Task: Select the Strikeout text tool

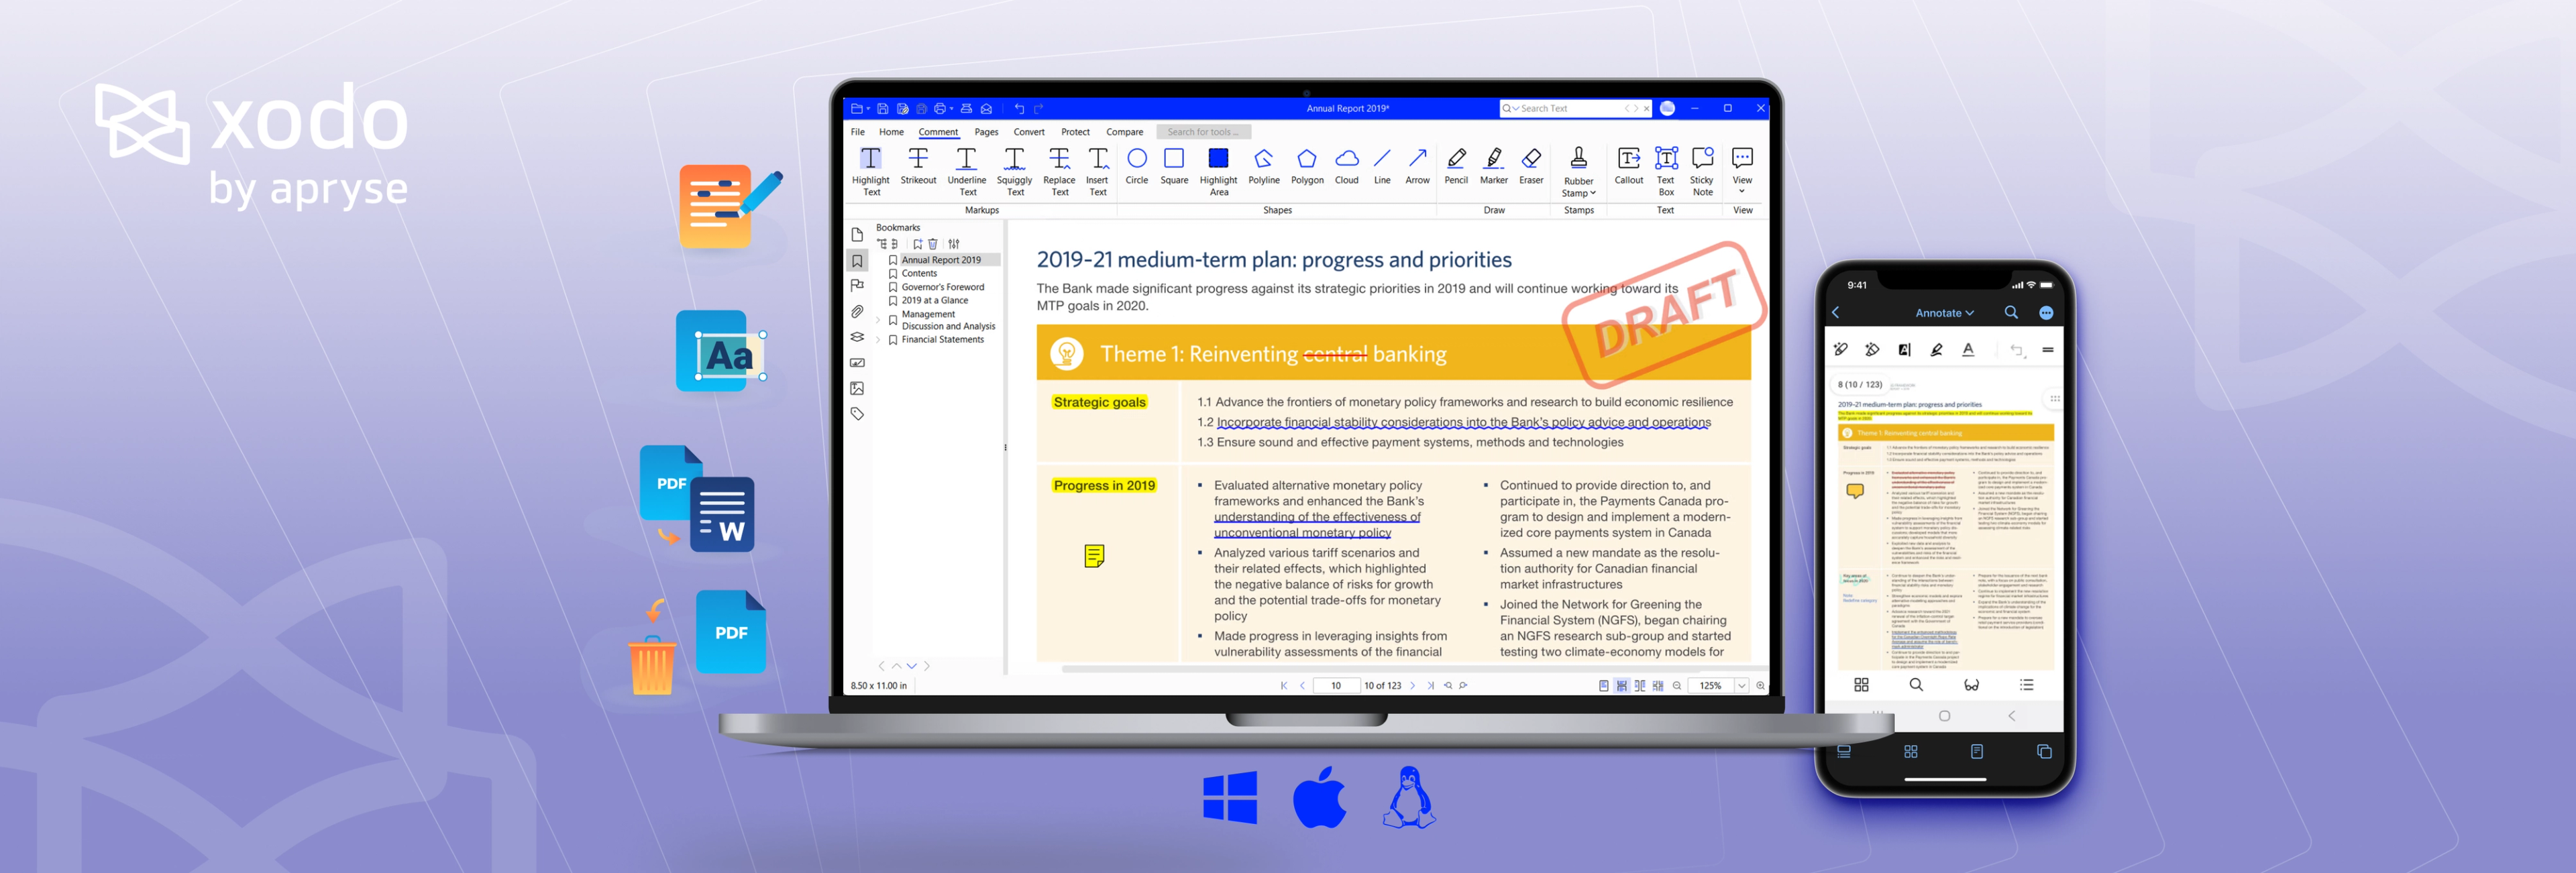Action: pyautogui.click(x=918, y=166)
